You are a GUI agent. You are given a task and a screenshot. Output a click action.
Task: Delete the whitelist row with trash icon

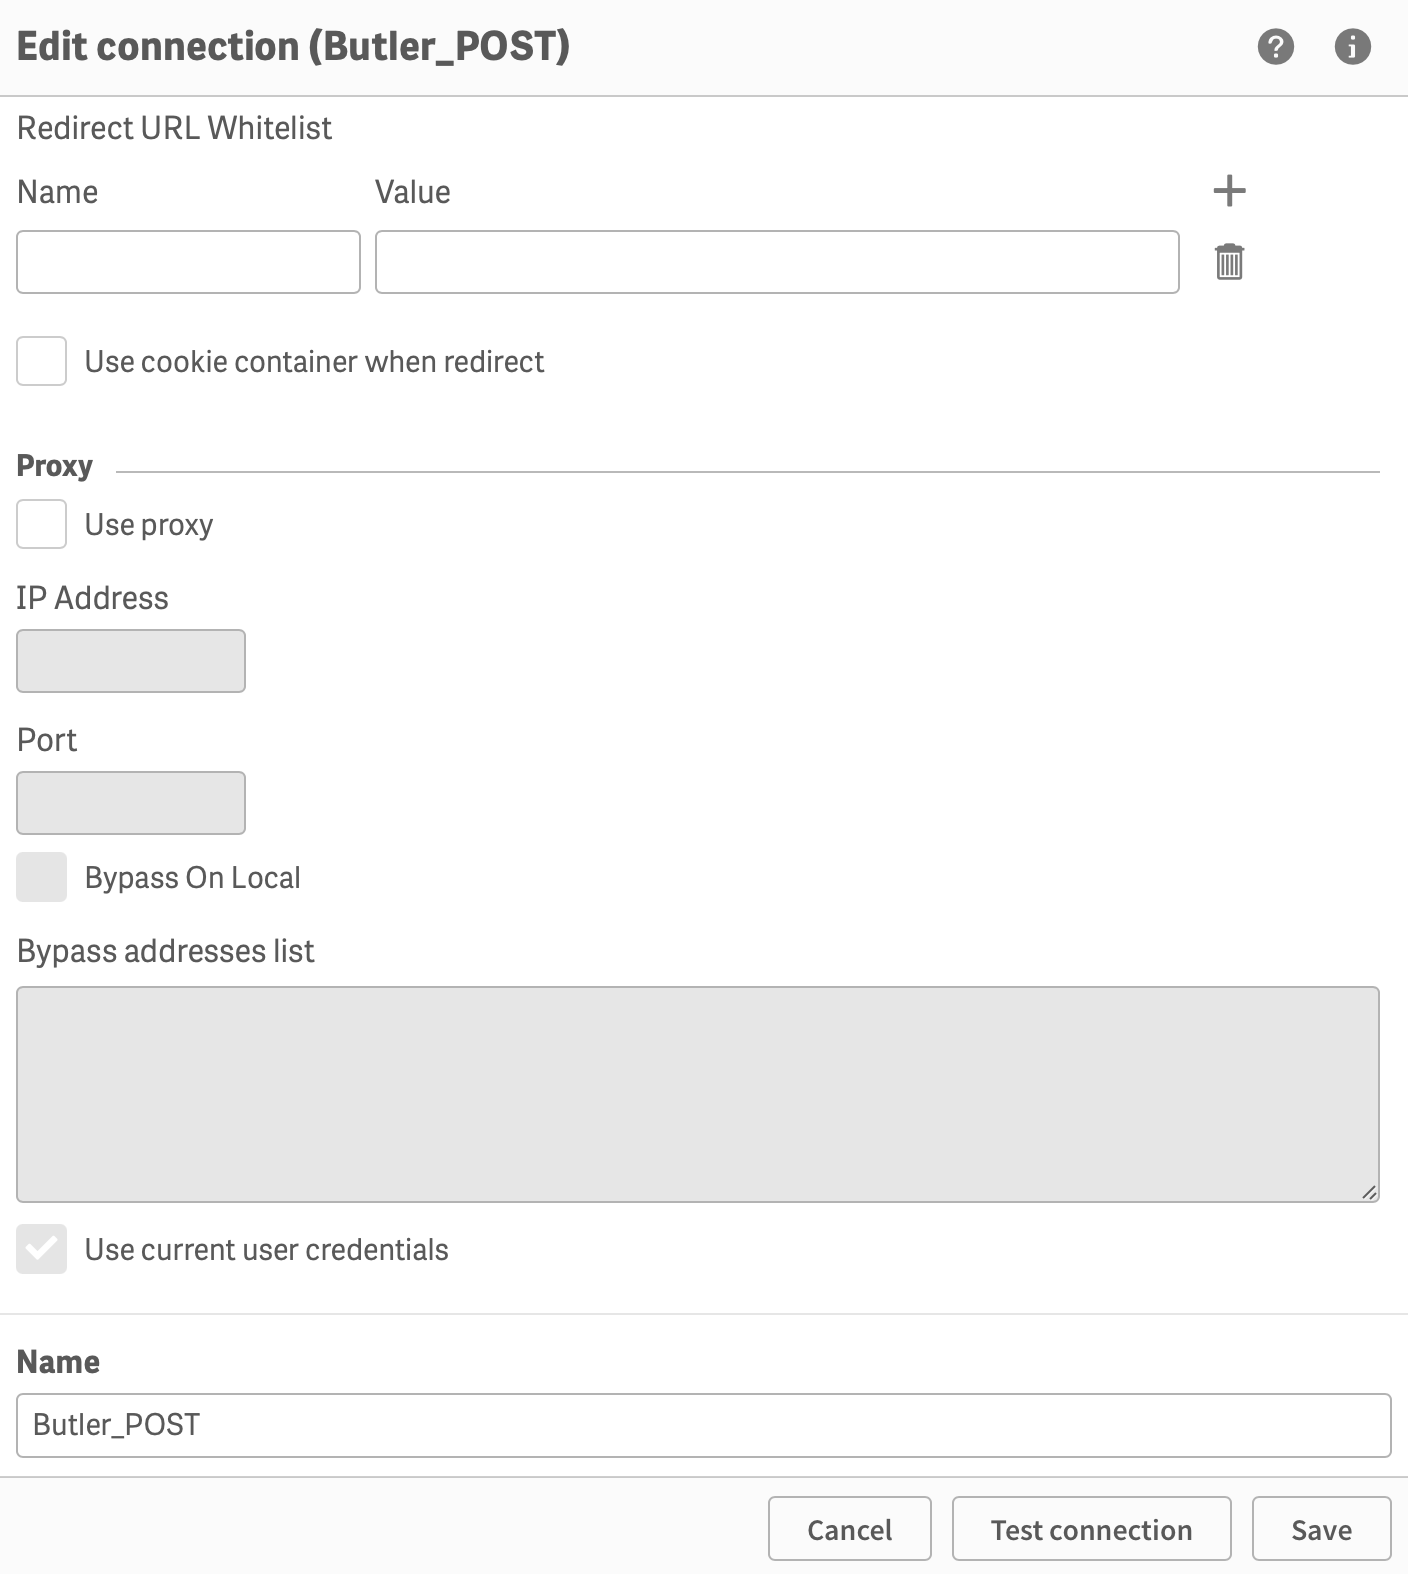[1229, 262]
